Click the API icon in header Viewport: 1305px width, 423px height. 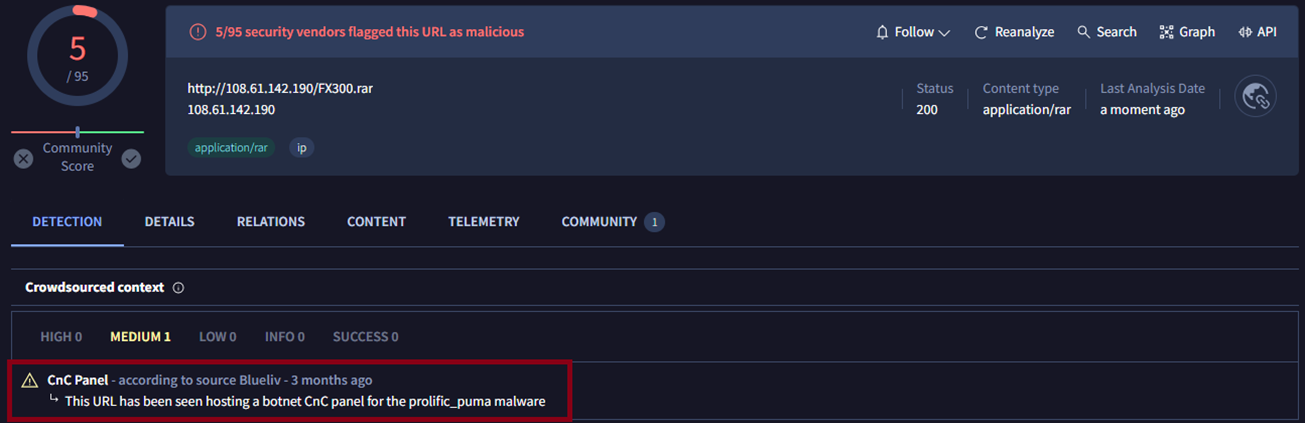1245,32
